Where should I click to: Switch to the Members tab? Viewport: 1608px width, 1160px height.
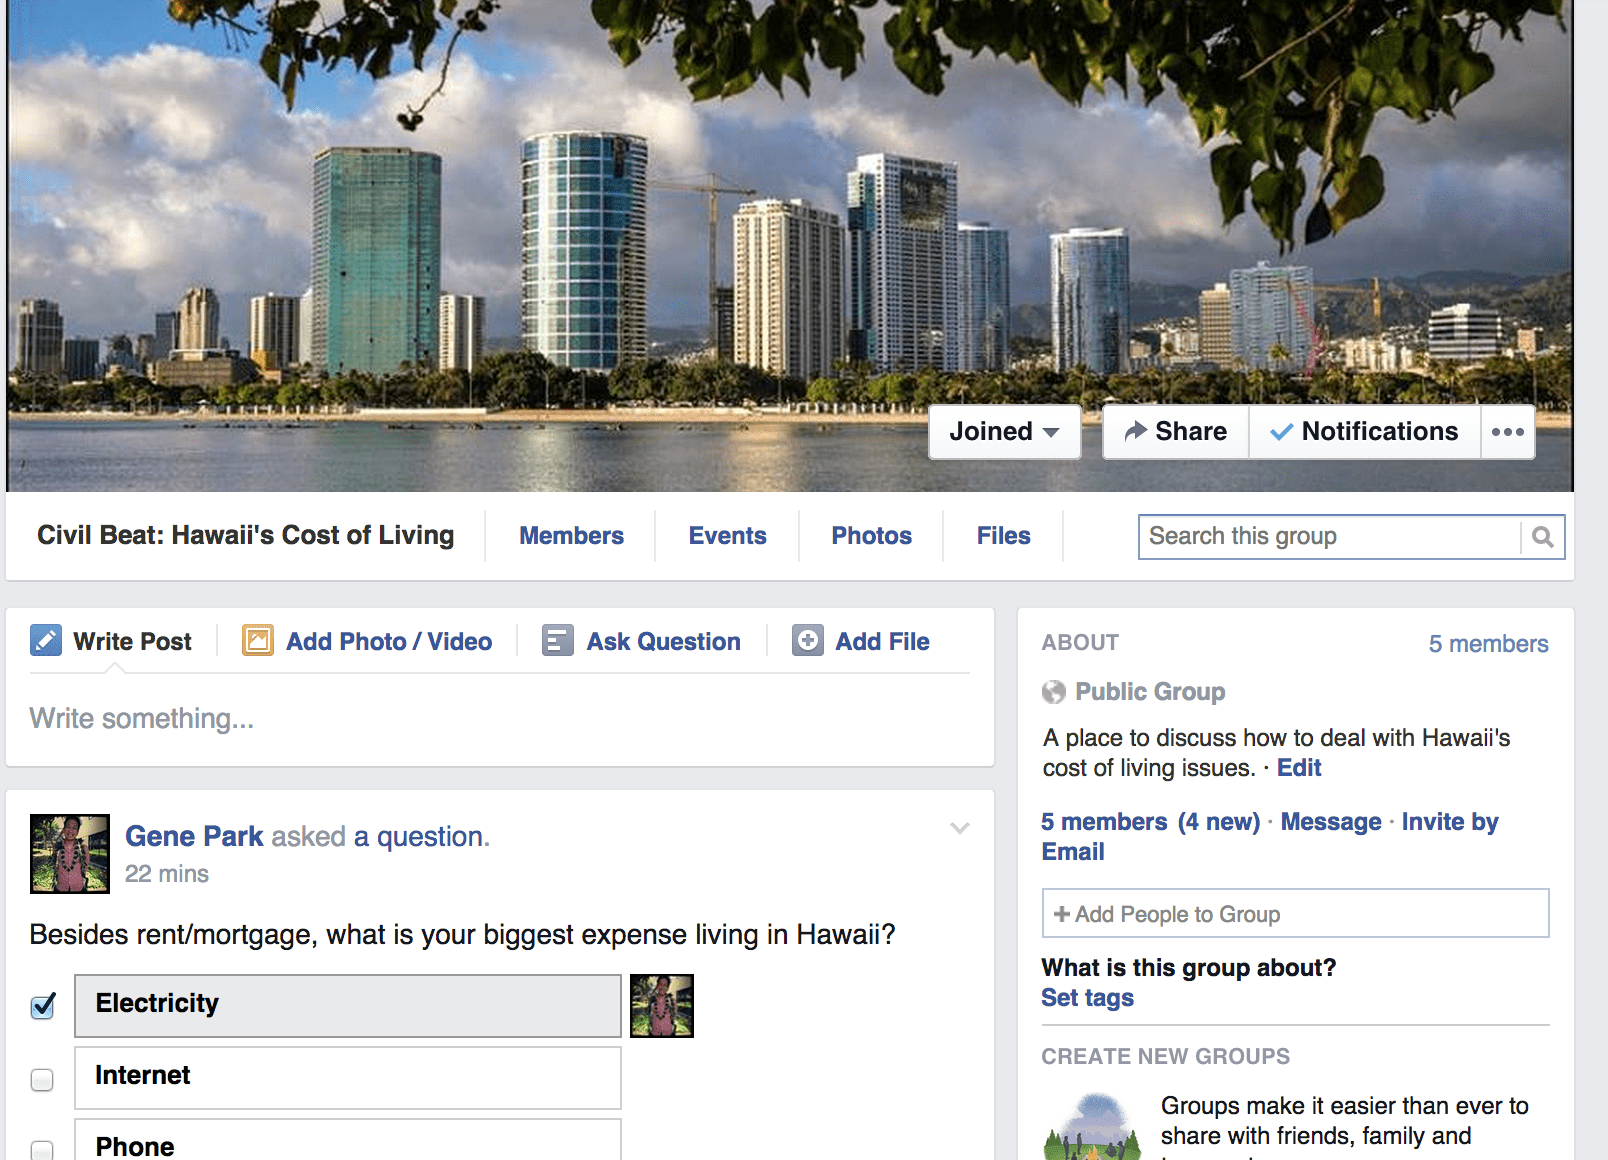(x=571, y=536)
